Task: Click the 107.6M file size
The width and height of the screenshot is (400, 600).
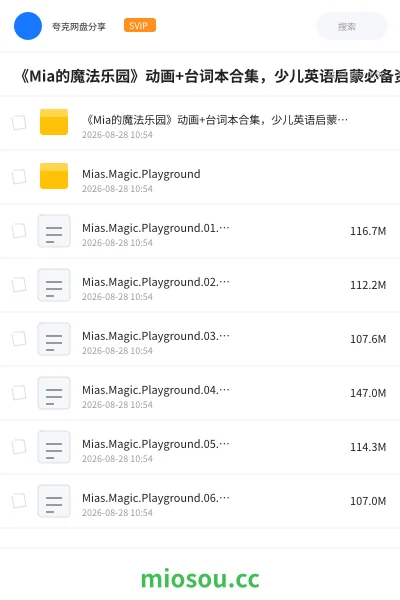Action: coord(368,339)
